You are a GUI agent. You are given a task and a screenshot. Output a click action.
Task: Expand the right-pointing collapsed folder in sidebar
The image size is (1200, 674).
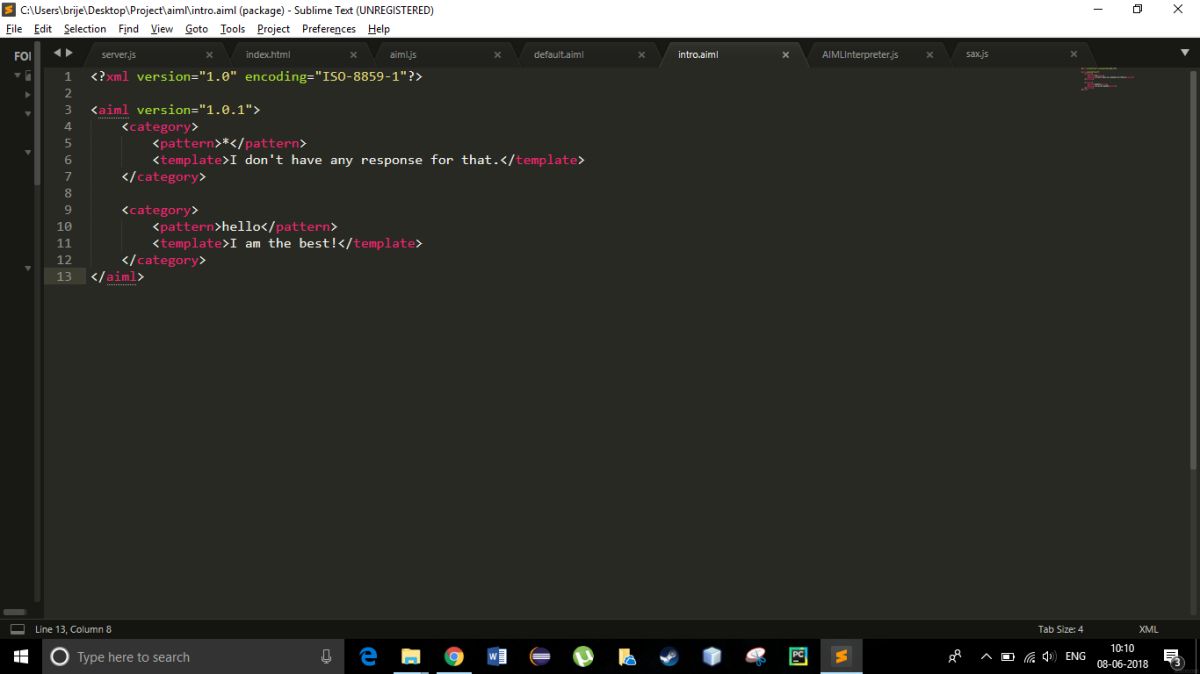(x=28, y=94)
